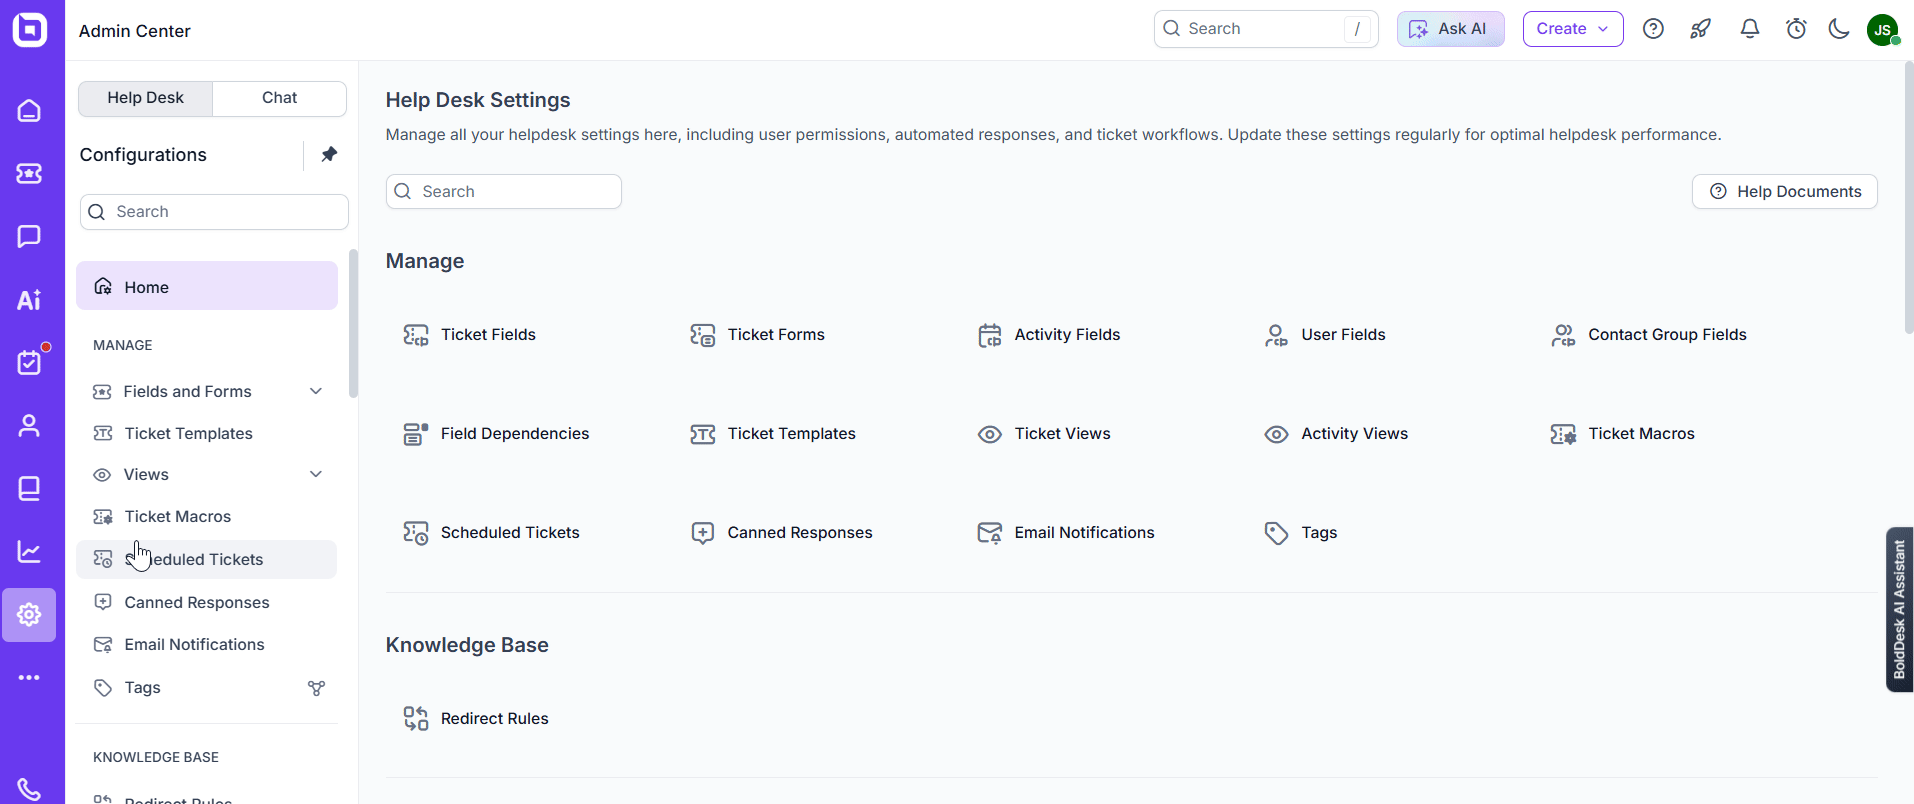The height and width of the screenshot is (804, 1914).
Task: Open the notifications bell icon
Action: click(1749, 29)
